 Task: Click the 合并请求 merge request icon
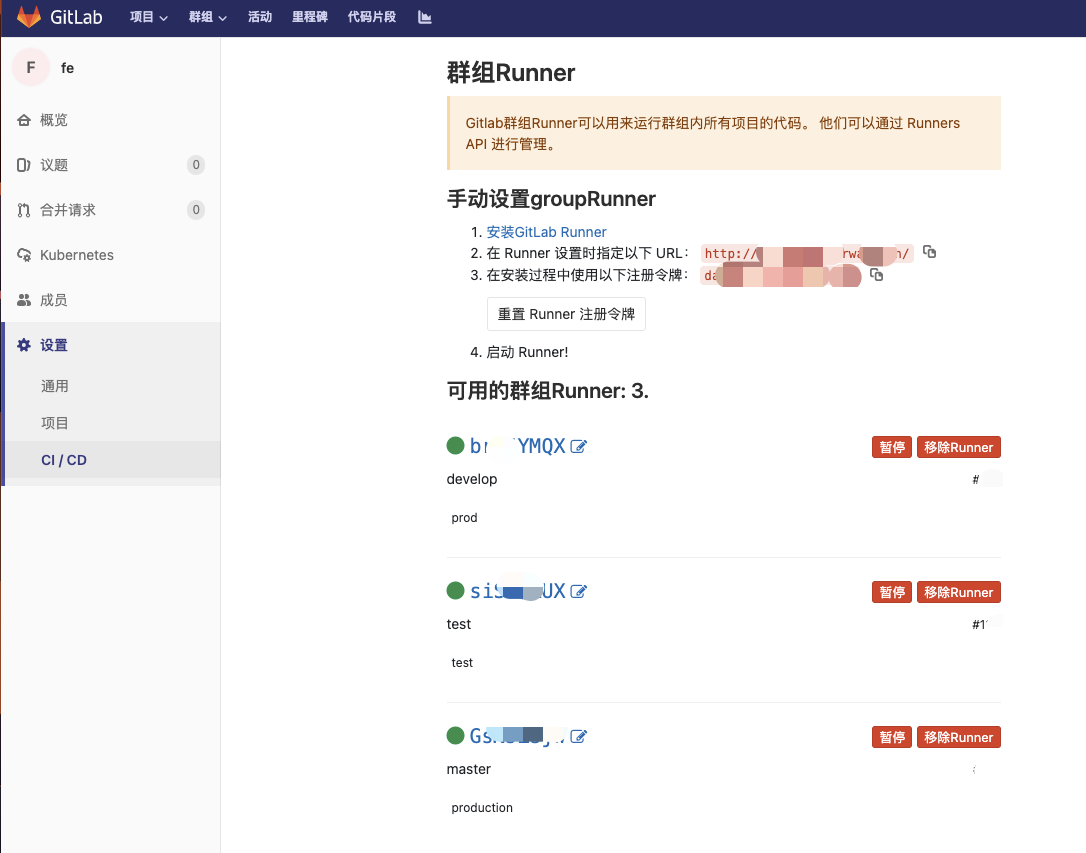coord(24,210)
